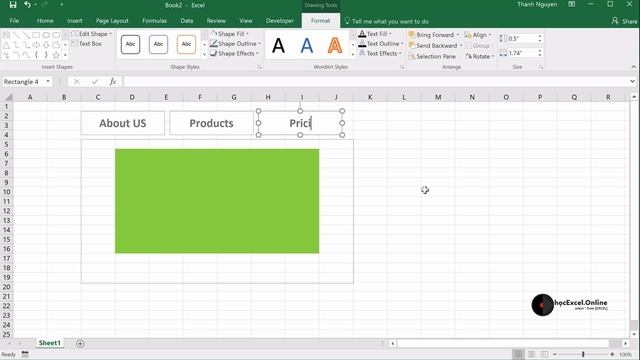
Task: Open dialog launcher in WordArt Styles group
Action: (x=402, y=67)
